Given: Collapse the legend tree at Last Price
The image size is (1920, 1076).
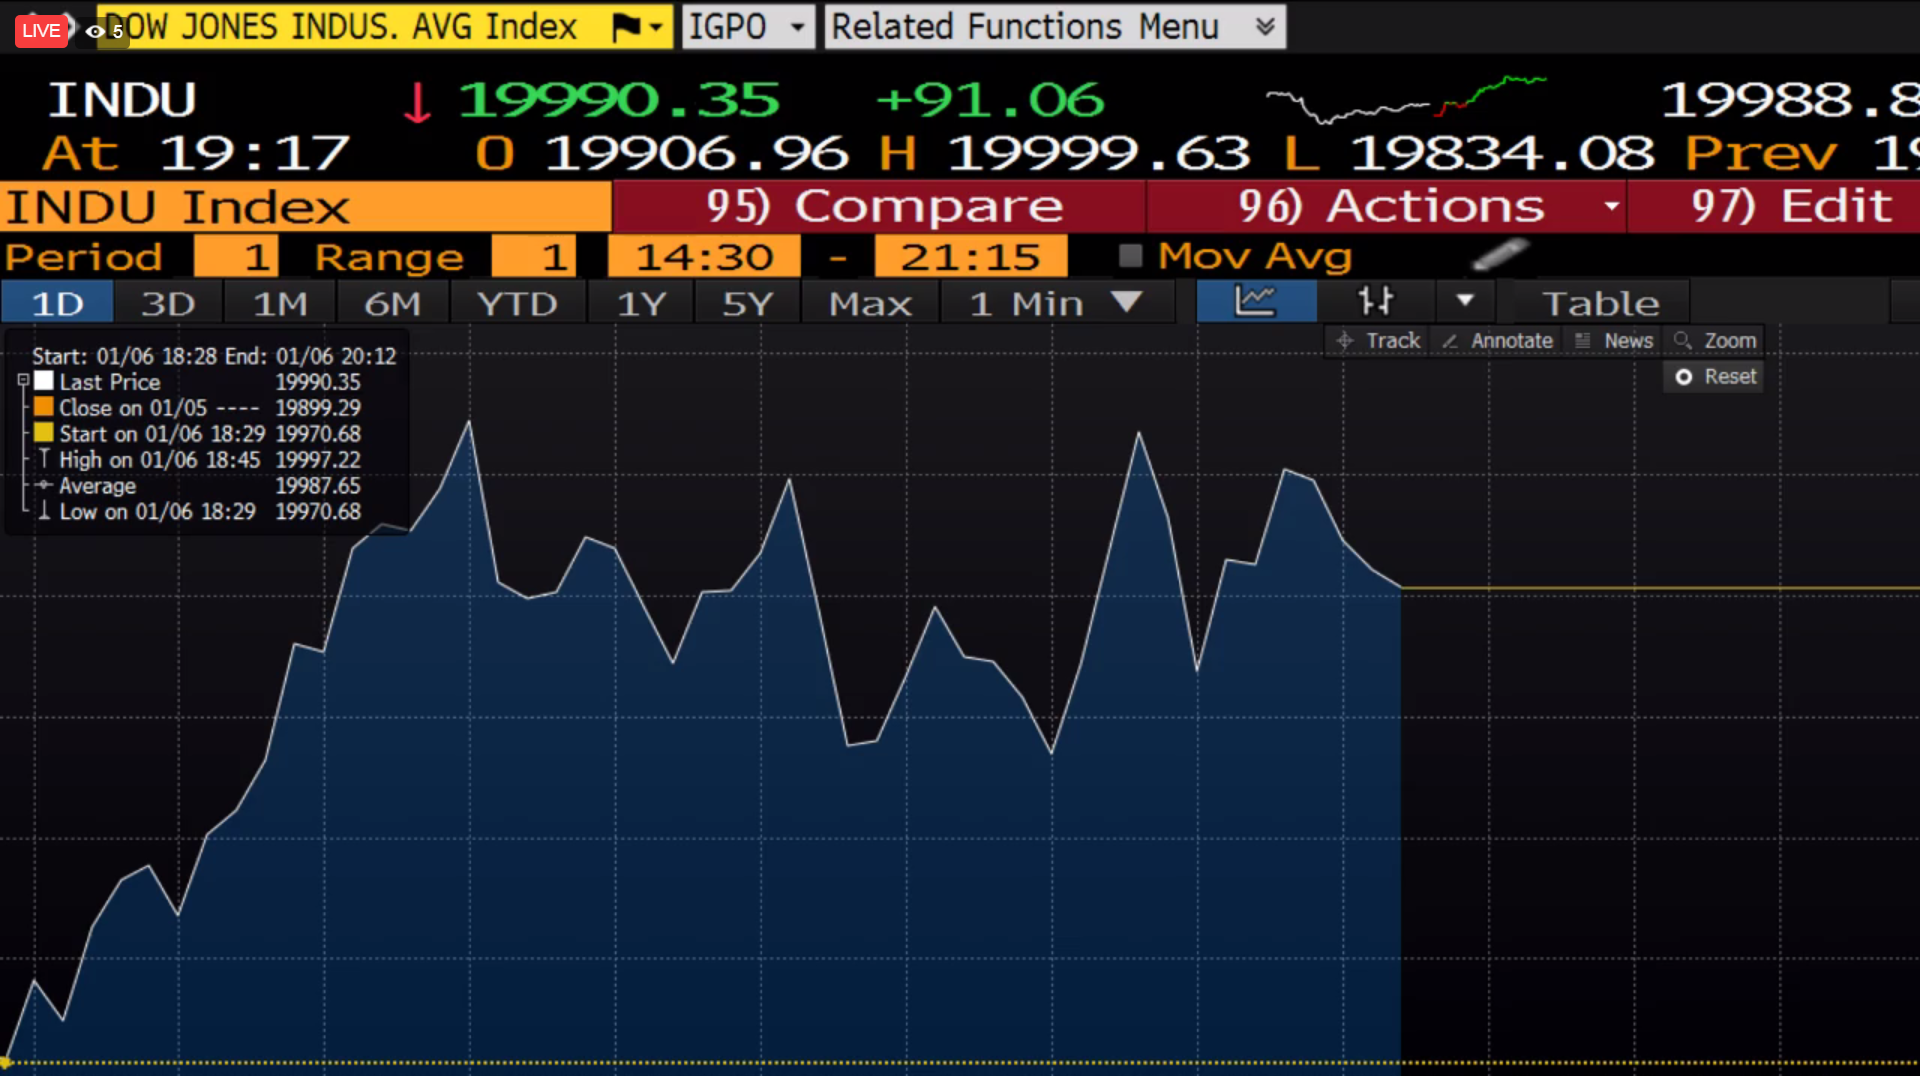Looking at the screenshot, I should pos(23,381).
